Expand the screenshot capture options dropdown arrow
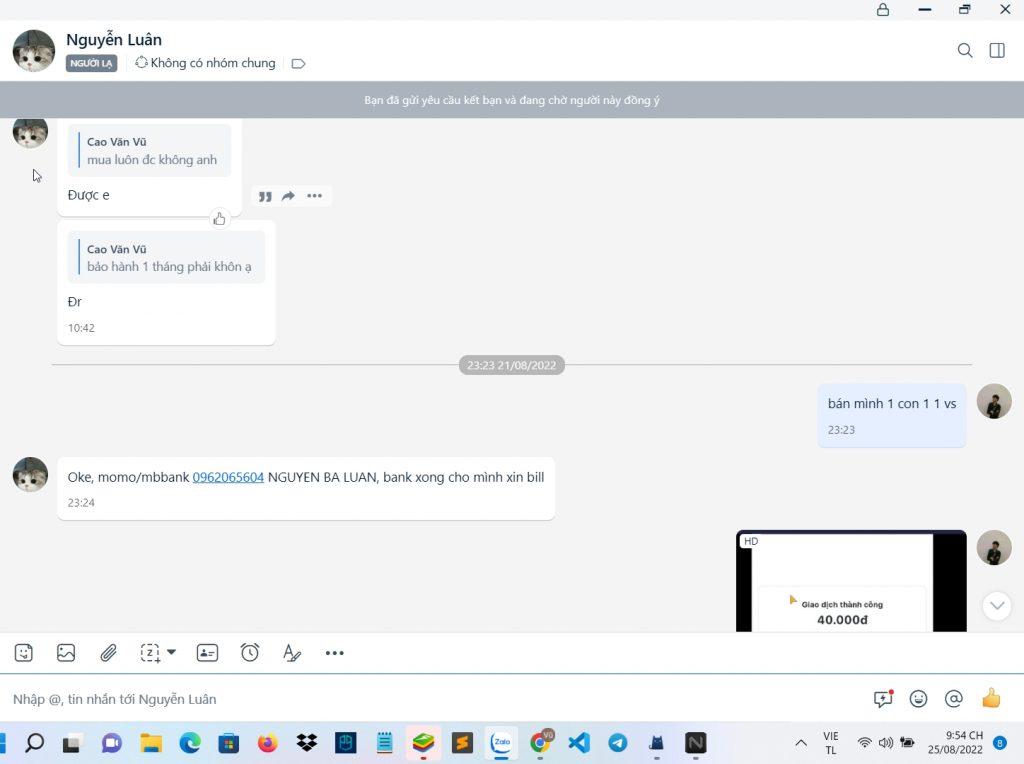The image size is (1024, 764). (171, 652)
